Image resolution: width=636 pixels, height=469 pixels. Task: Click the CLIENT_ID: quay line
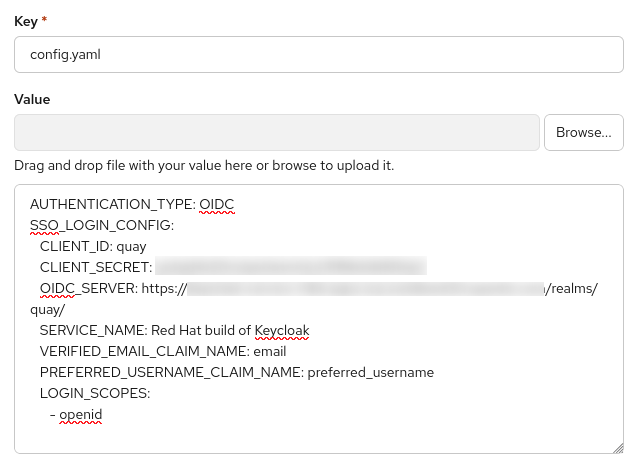click(93, 247)
